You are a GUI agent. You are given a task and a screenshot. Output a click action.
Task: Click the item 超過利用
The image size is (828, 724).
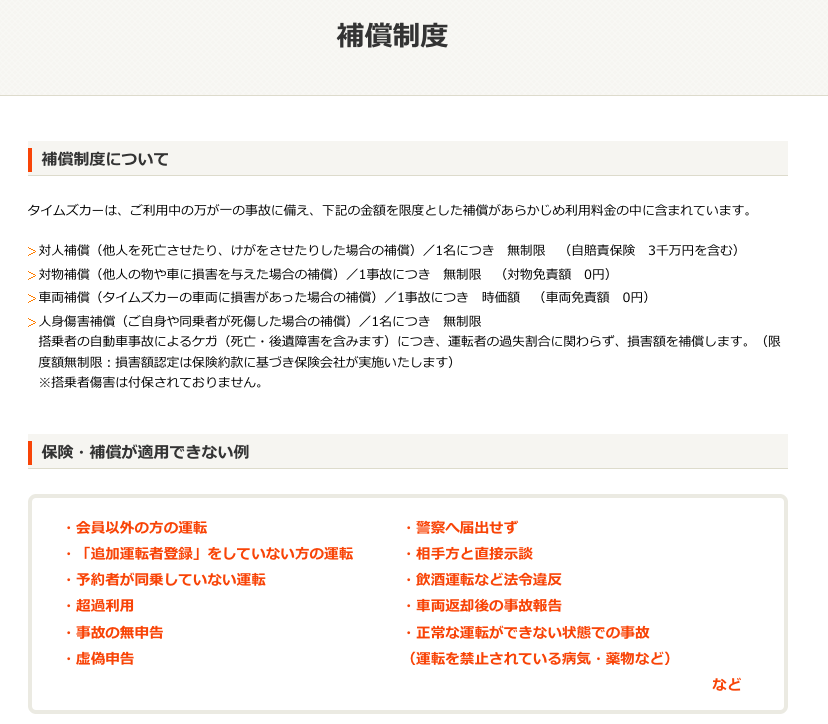[105, 606]
